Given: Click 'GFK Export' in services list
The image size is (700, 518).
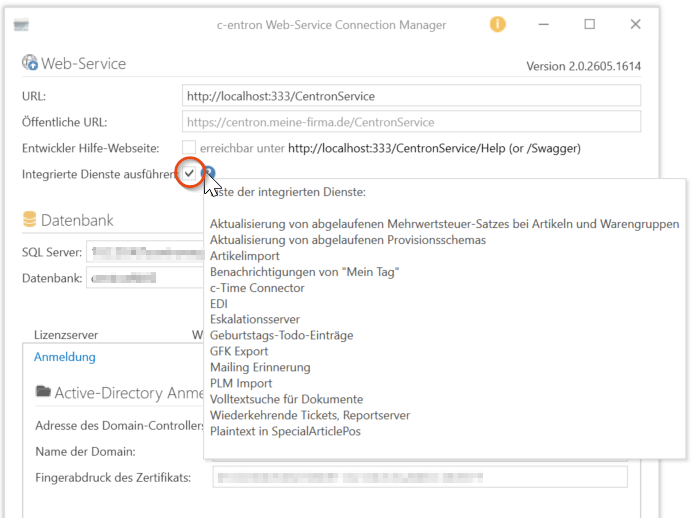Looking at the screenshot, I should [x=239, y=351].
